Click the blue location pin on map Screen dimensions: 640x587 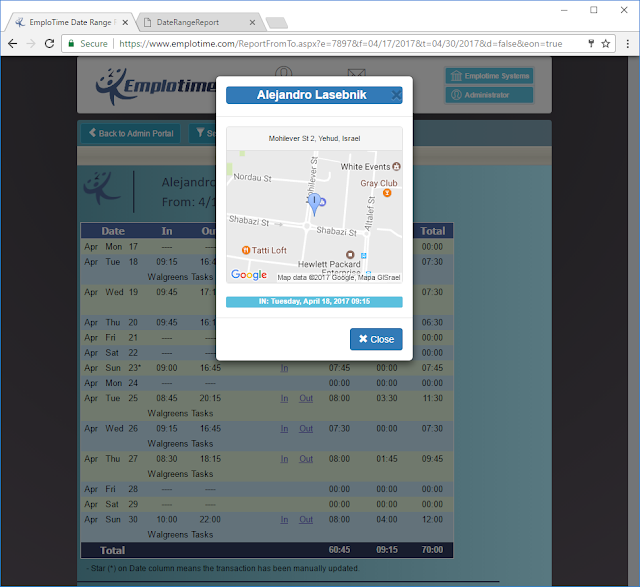(x=314, y=204)
